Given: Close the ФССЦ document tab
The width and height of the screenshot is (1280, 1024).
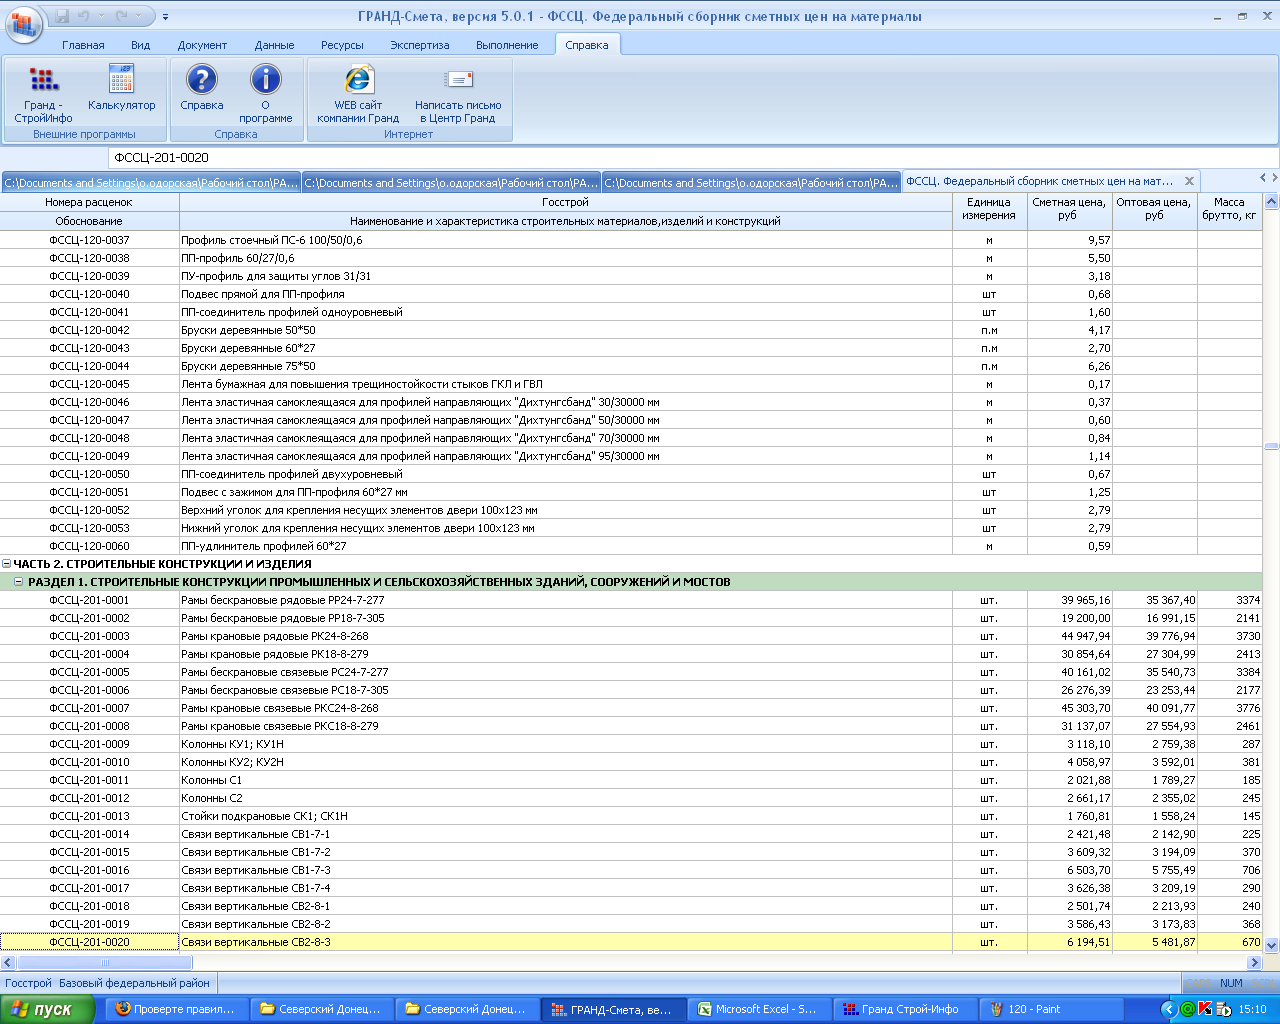Looking at the screenshot, I should tap(1189, 181).
